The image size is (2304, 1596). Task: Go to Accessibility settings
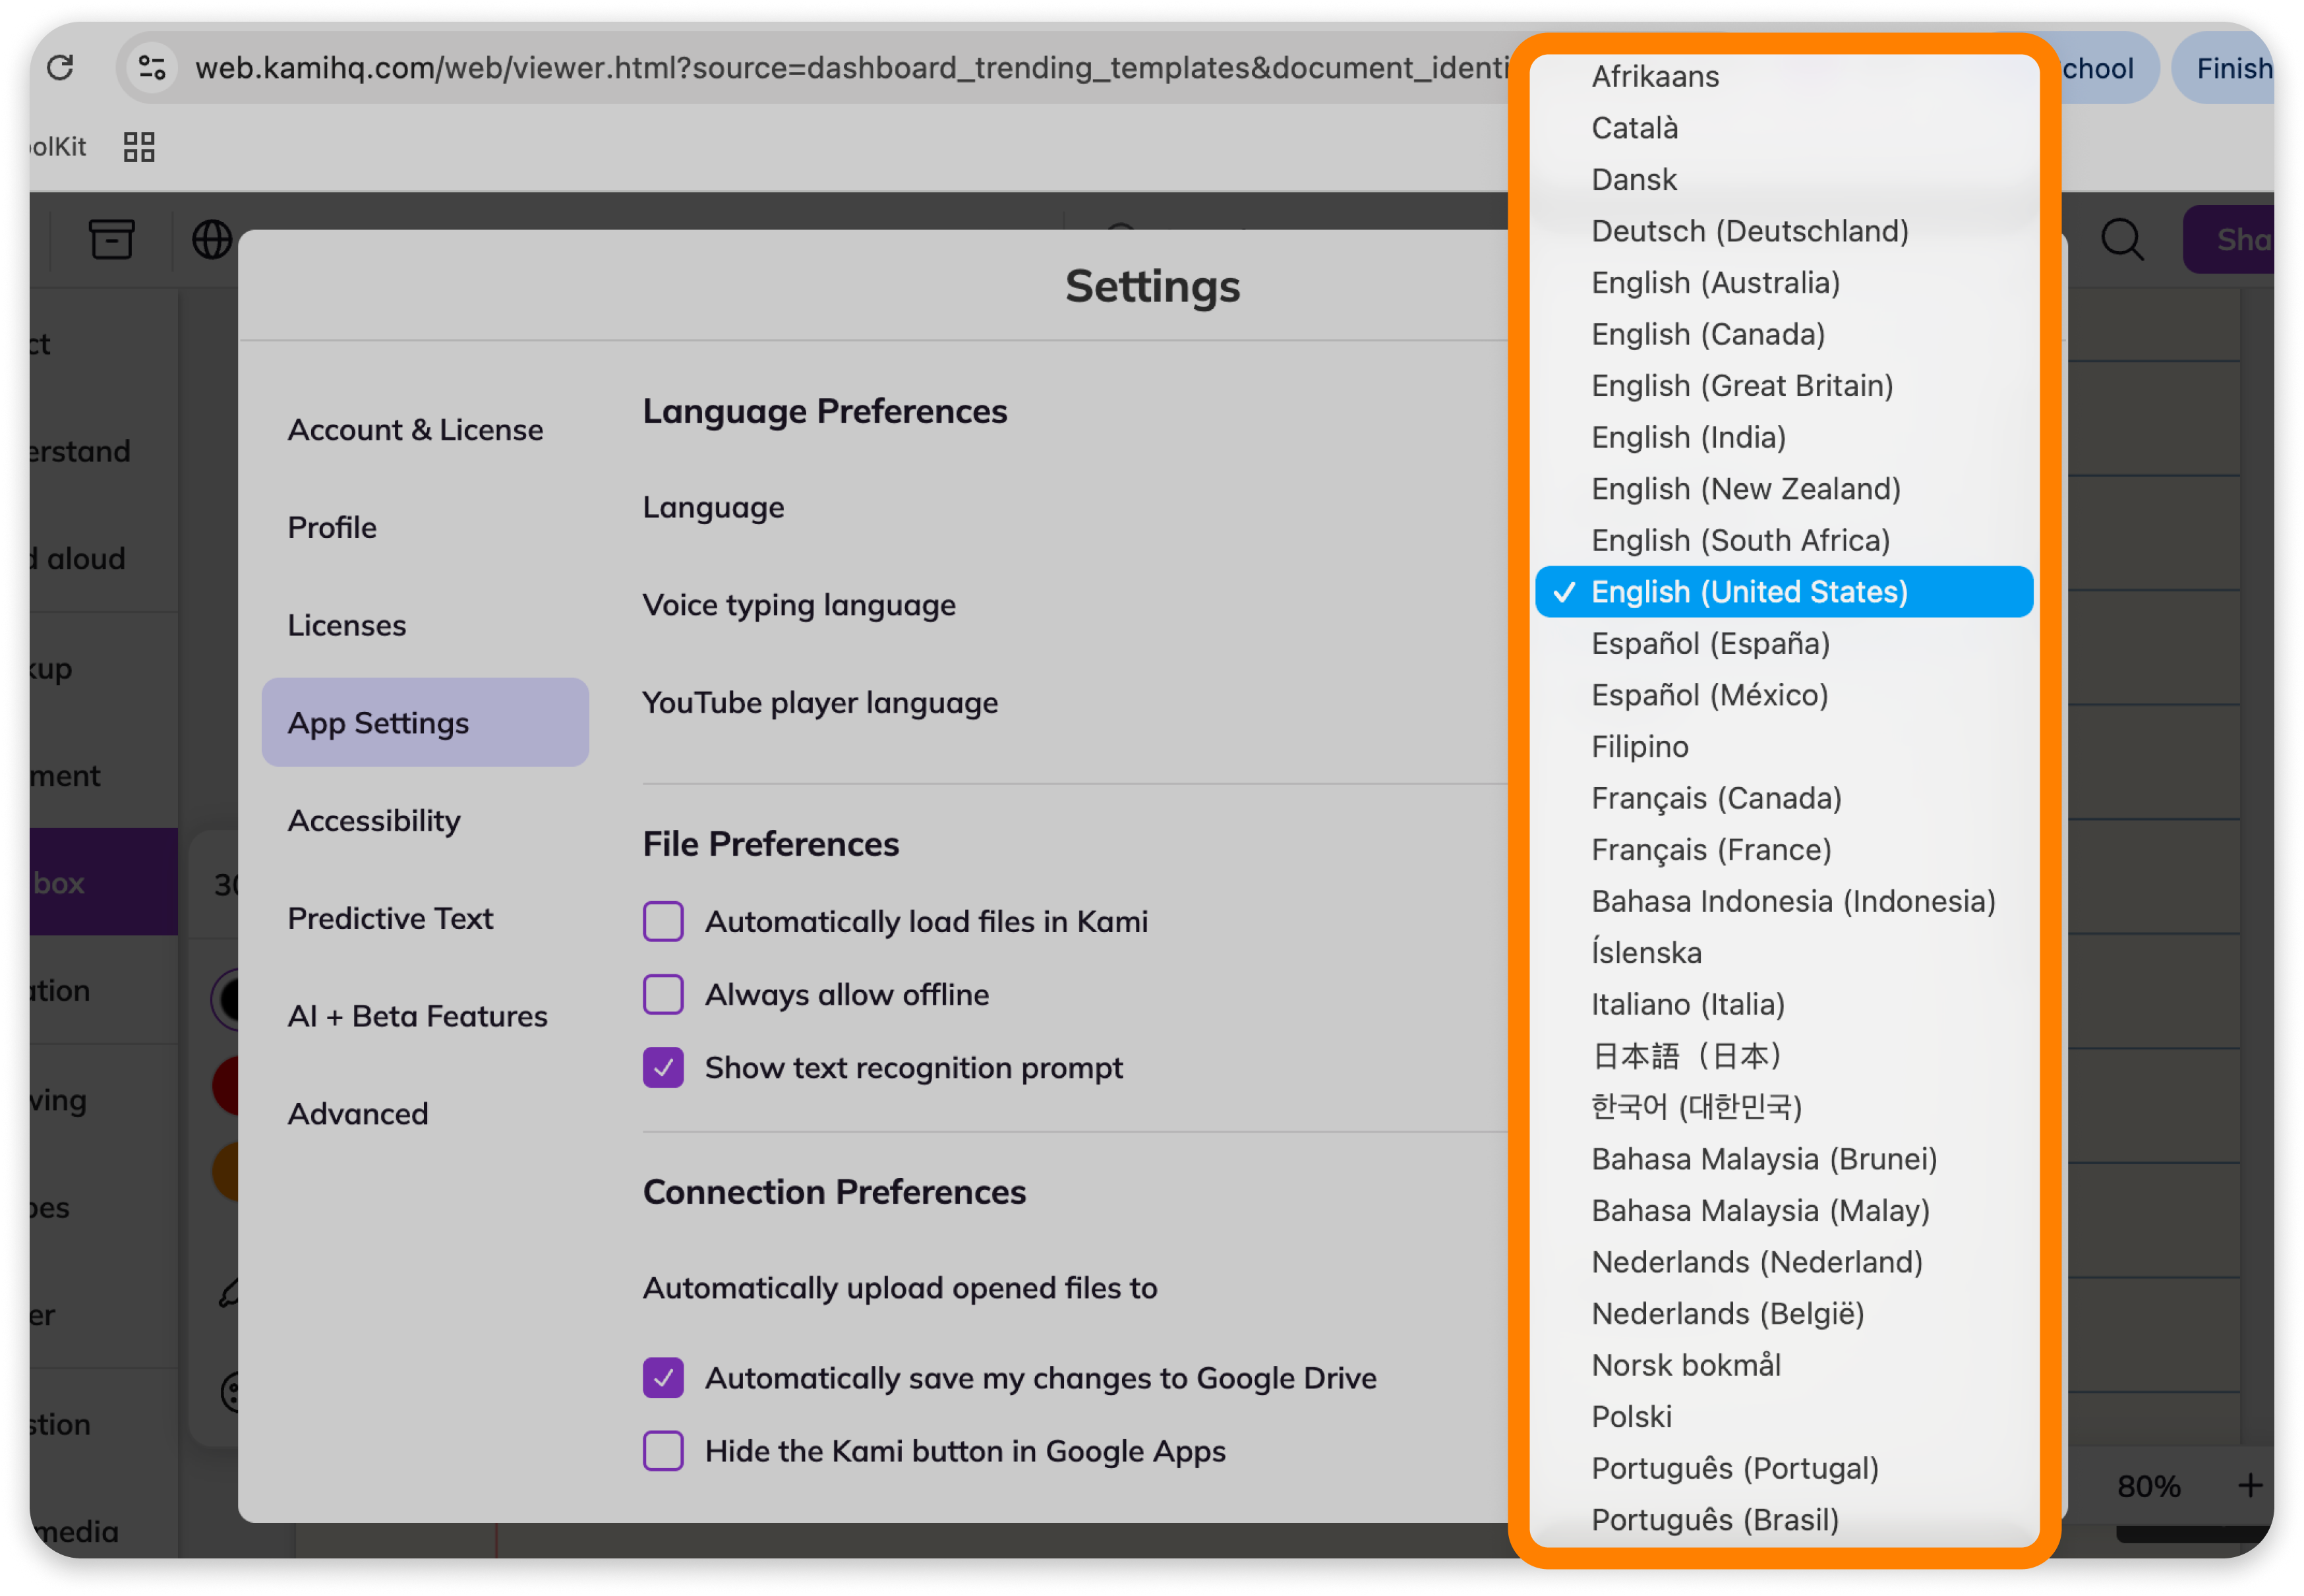(x=425, y=821)
